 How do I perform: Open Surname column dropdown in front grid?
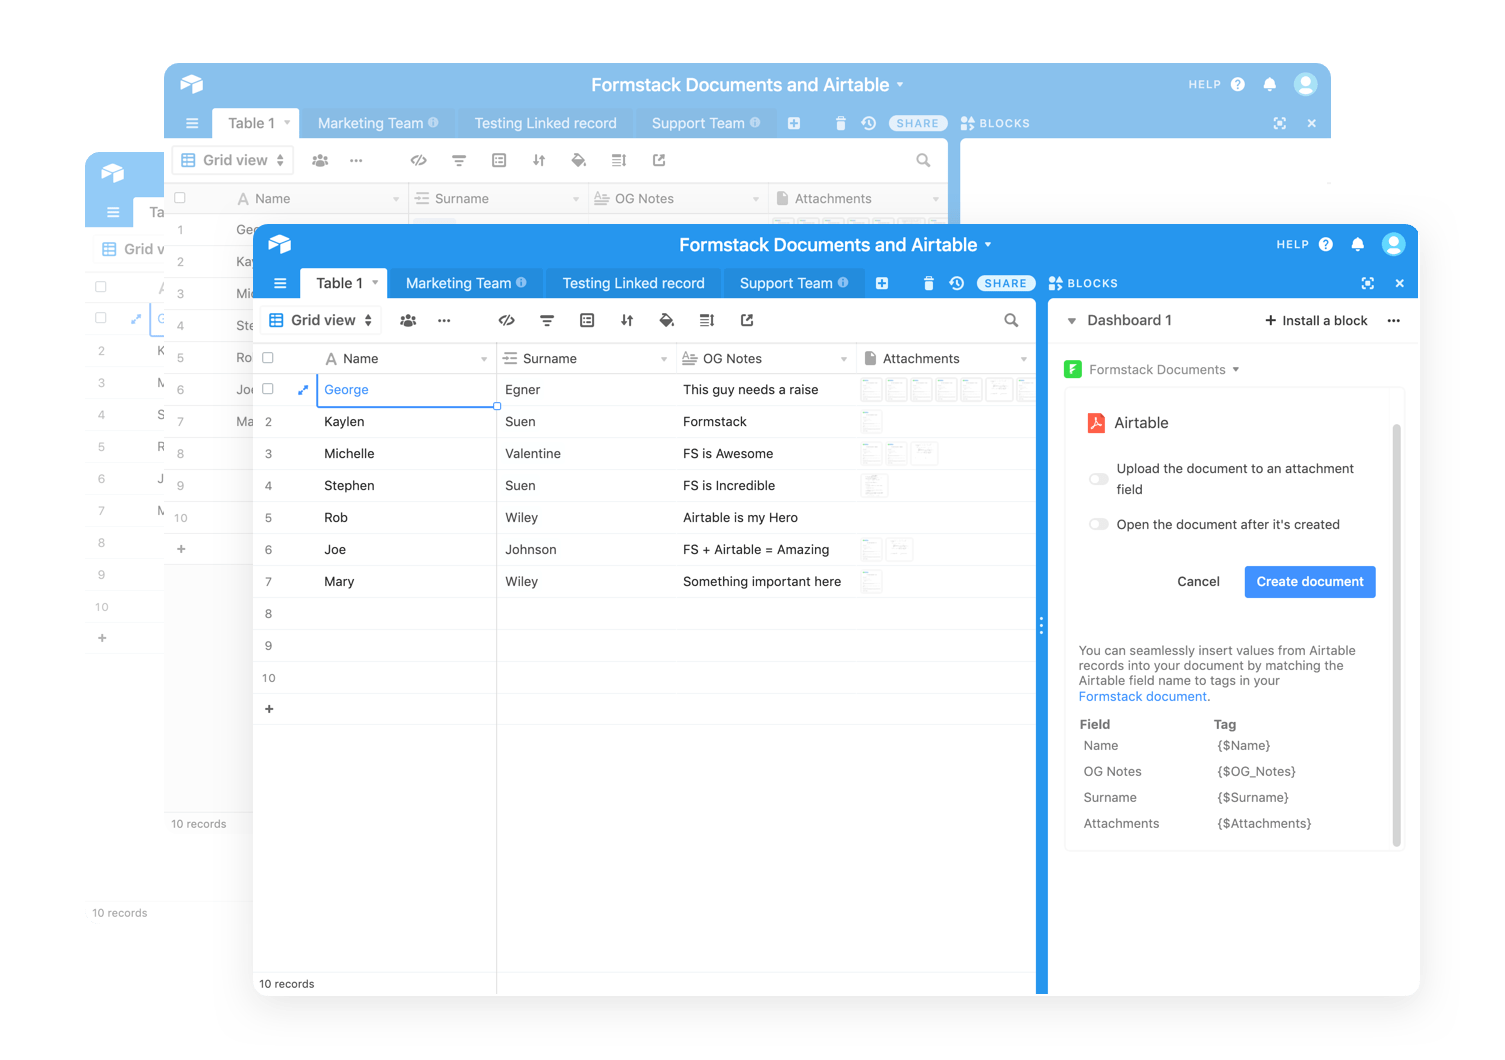[664, 359]
